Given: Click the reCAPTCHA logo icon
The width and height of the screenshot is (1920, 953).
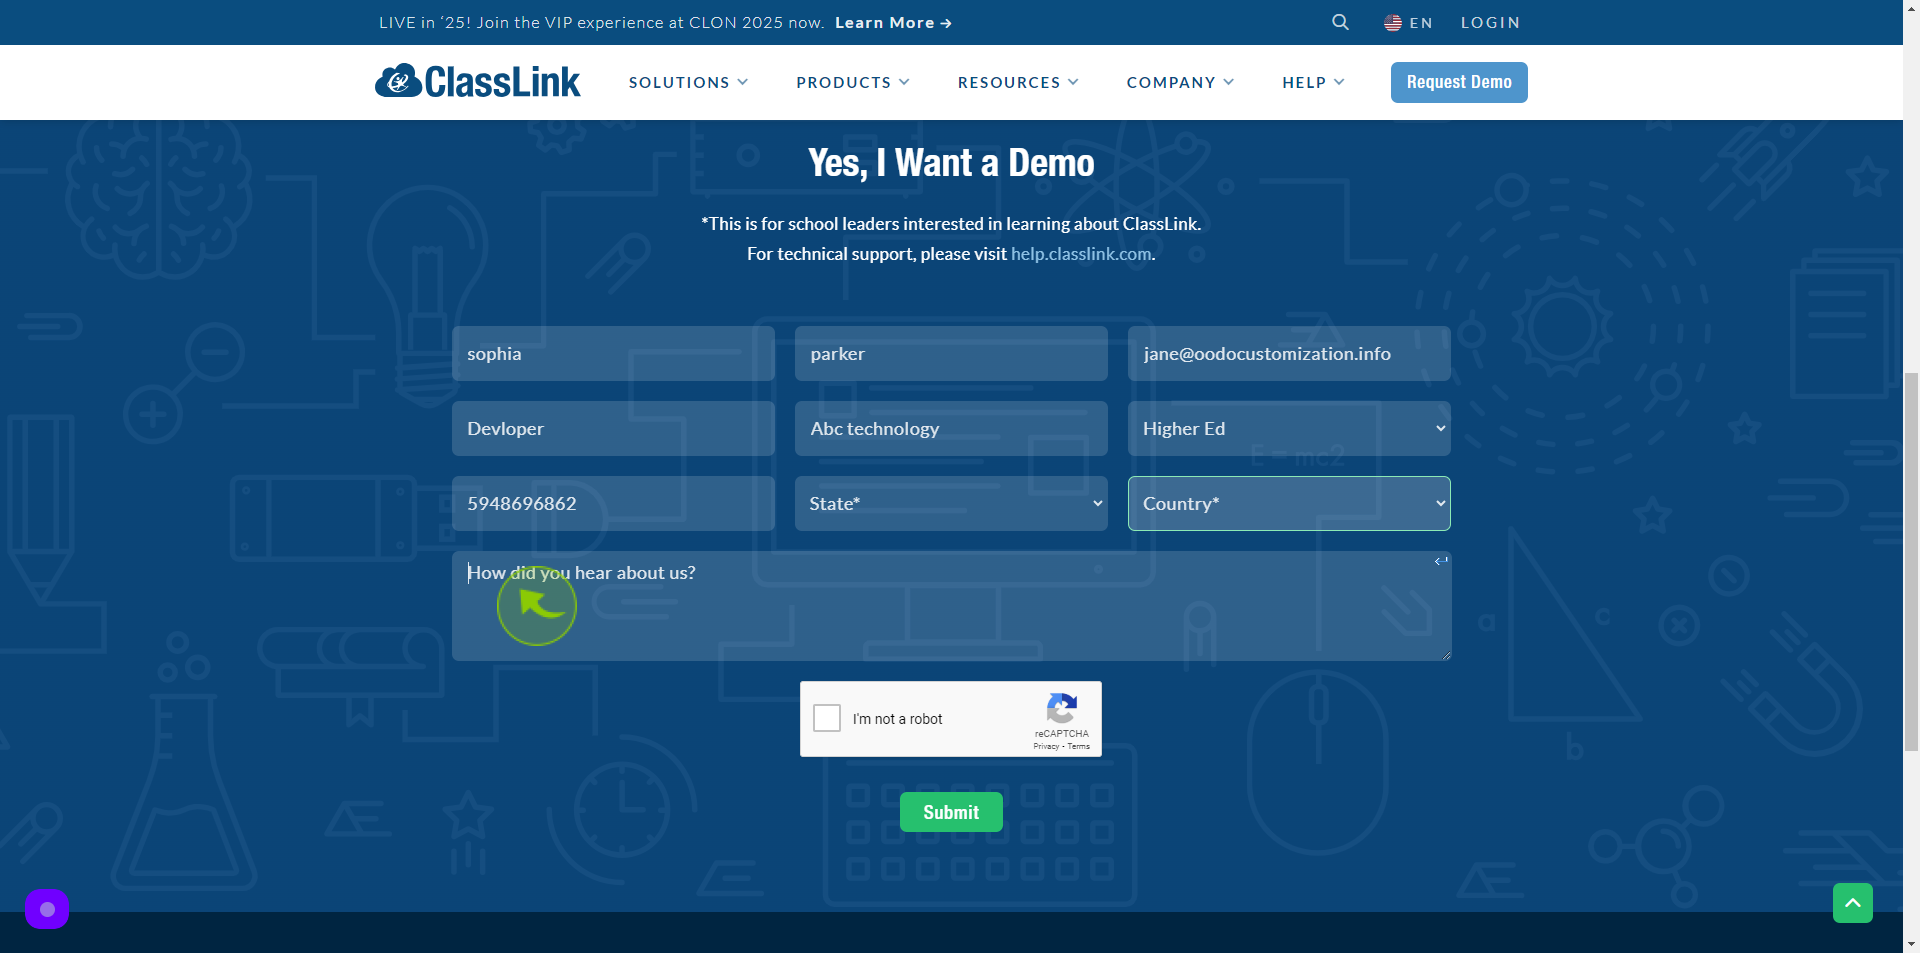Looking at the screenshot, I should pos(1061,709).
